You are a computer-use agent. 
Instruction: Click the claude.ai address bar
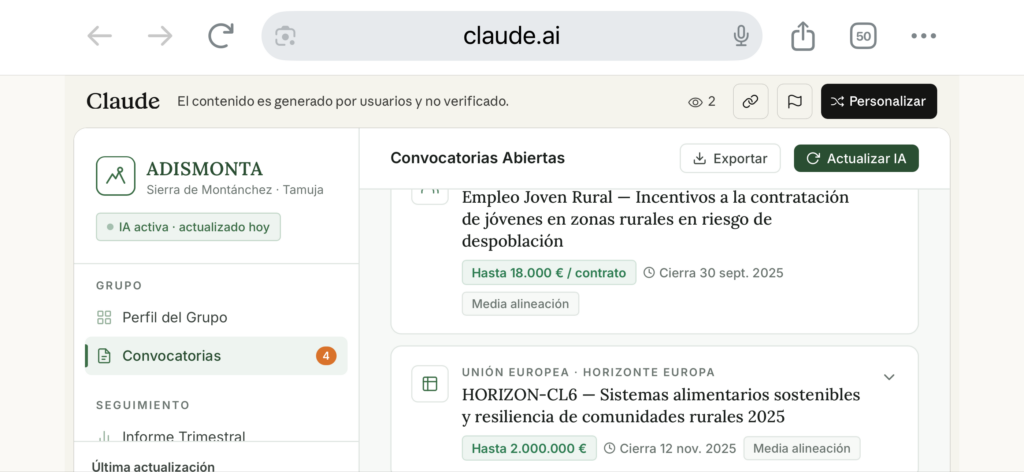[511, 36]
